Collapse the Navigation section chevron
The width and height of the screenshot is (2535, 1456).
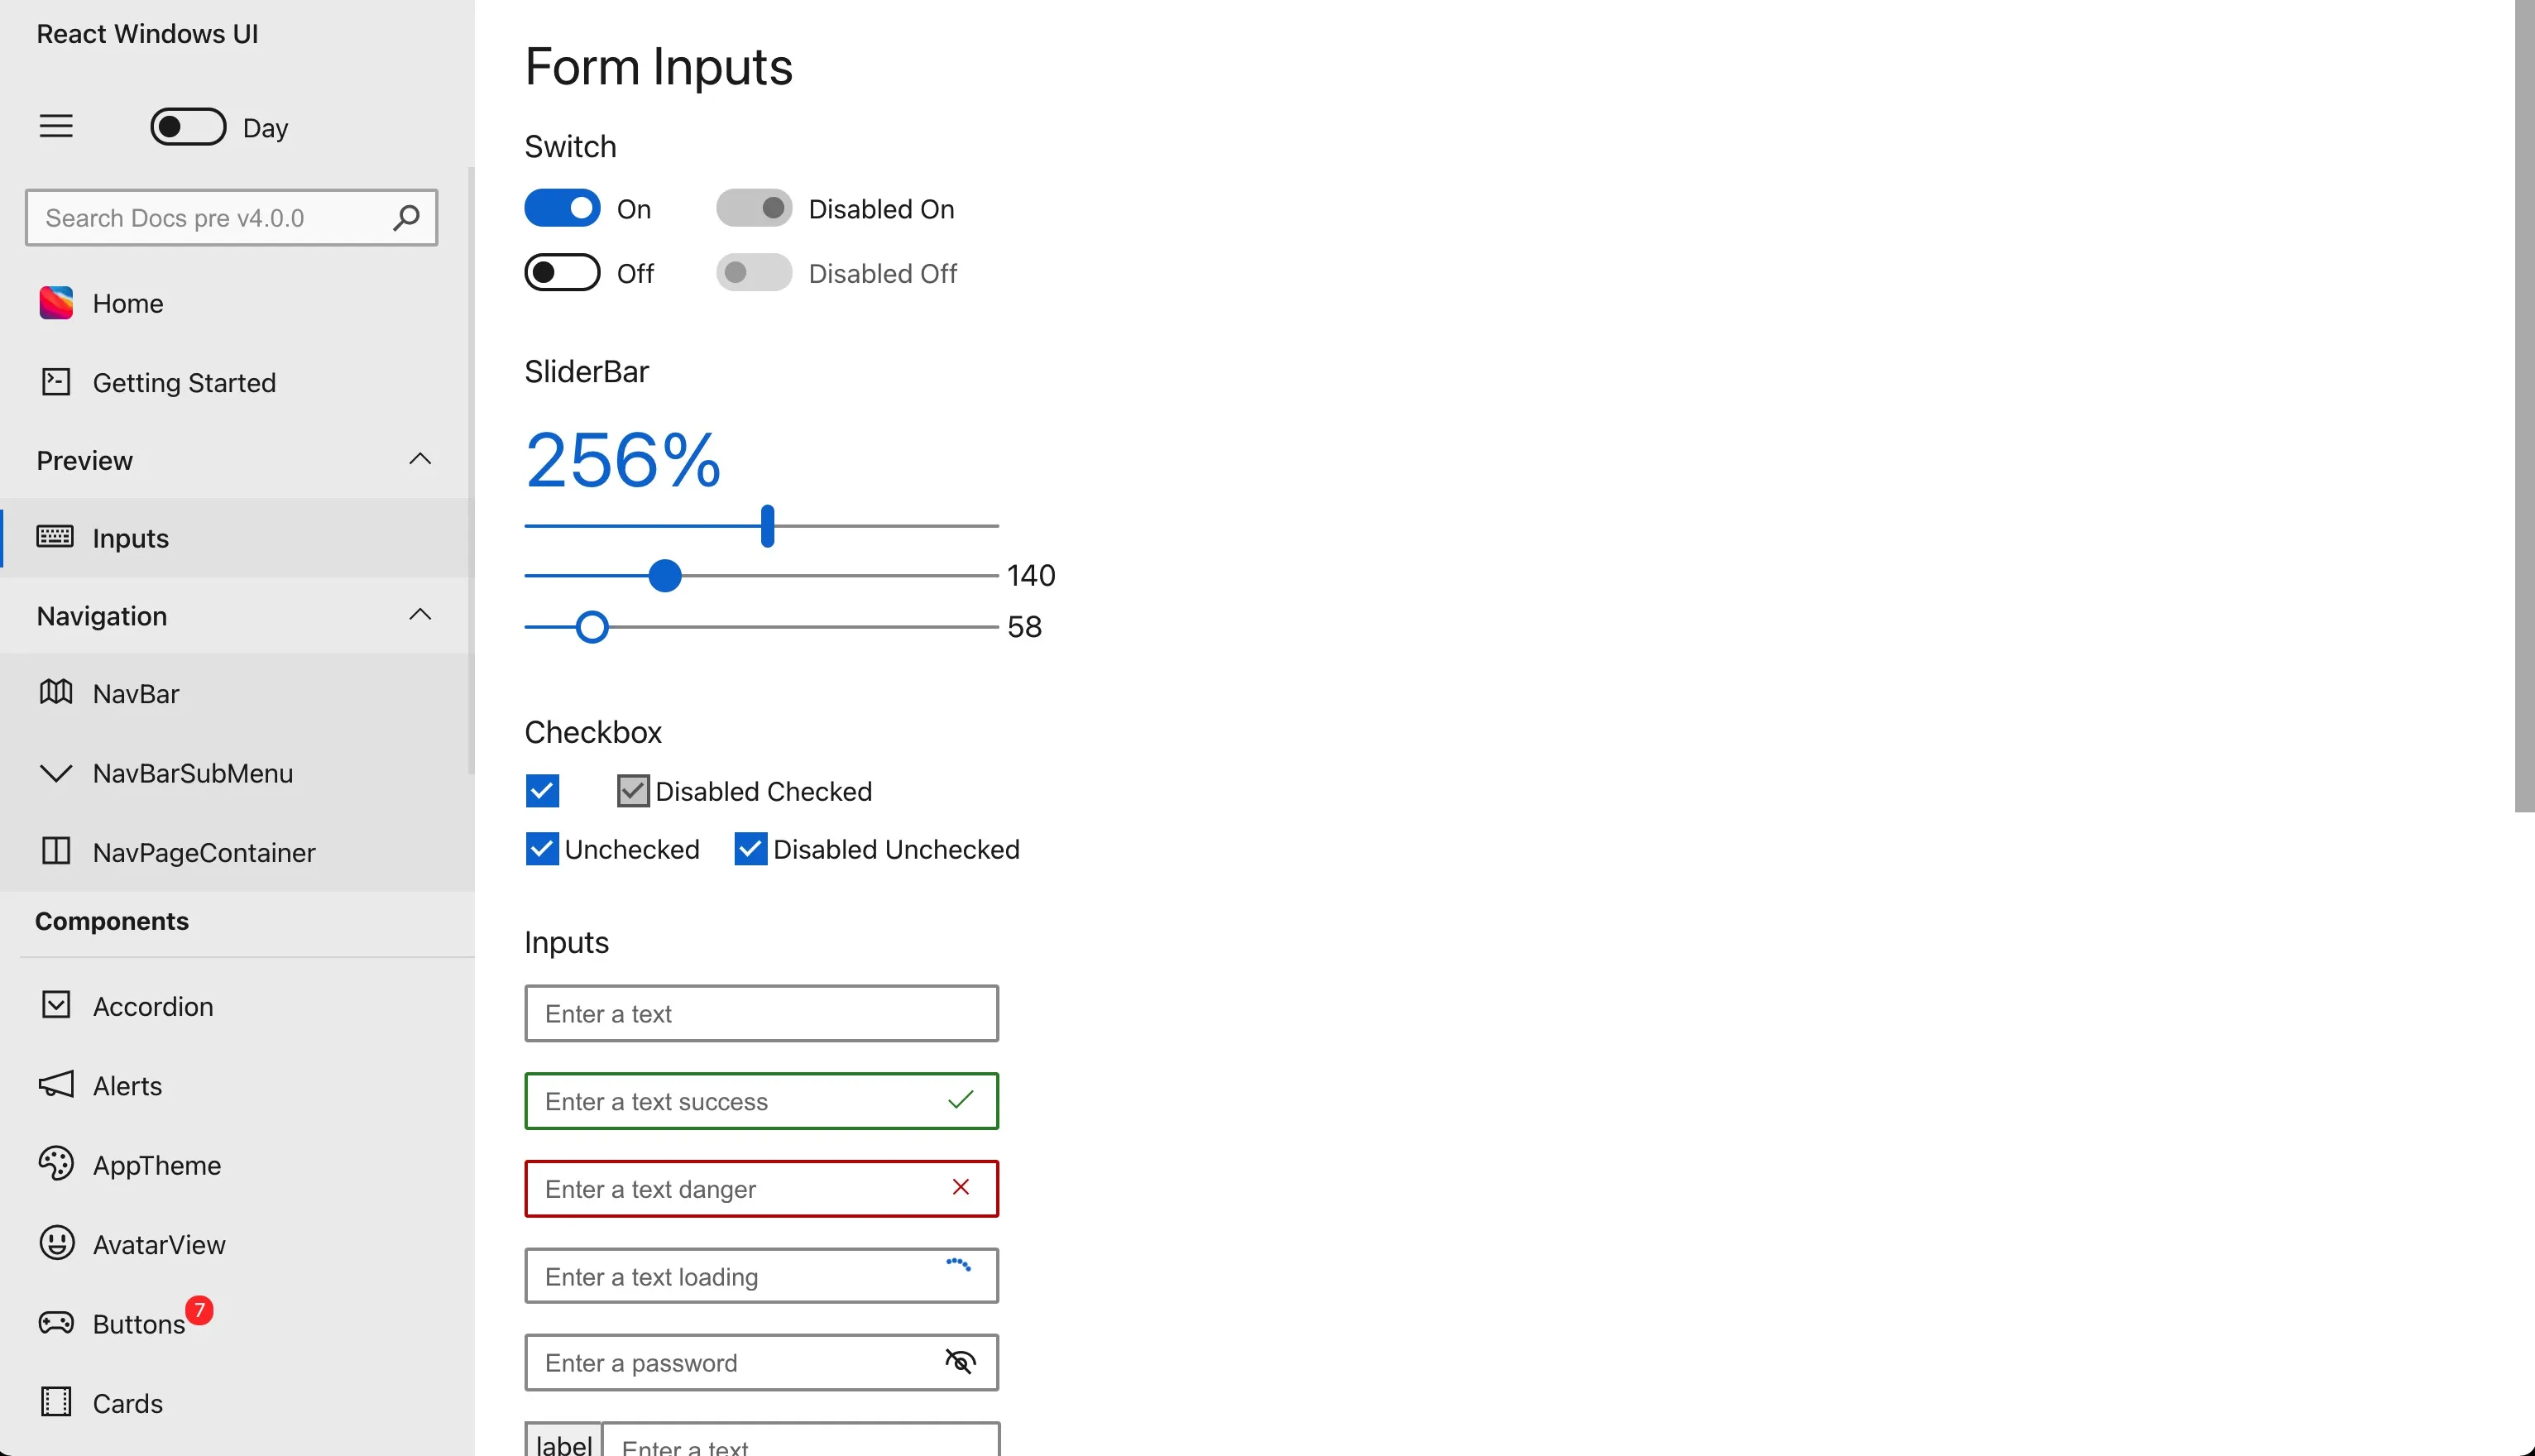coord(420,615)
